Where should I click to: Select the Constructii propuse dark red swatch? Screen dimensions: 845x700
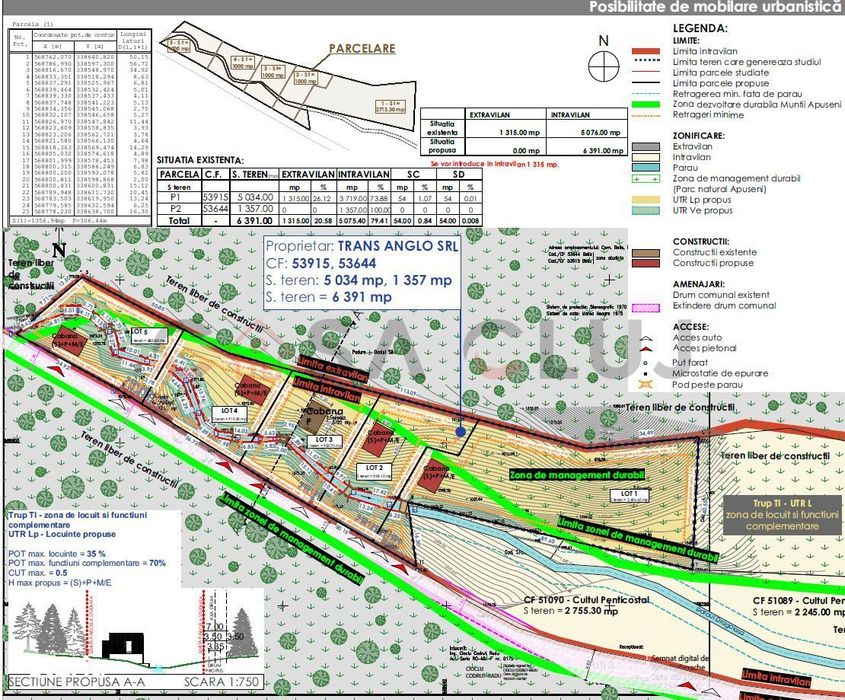point(646,264)
